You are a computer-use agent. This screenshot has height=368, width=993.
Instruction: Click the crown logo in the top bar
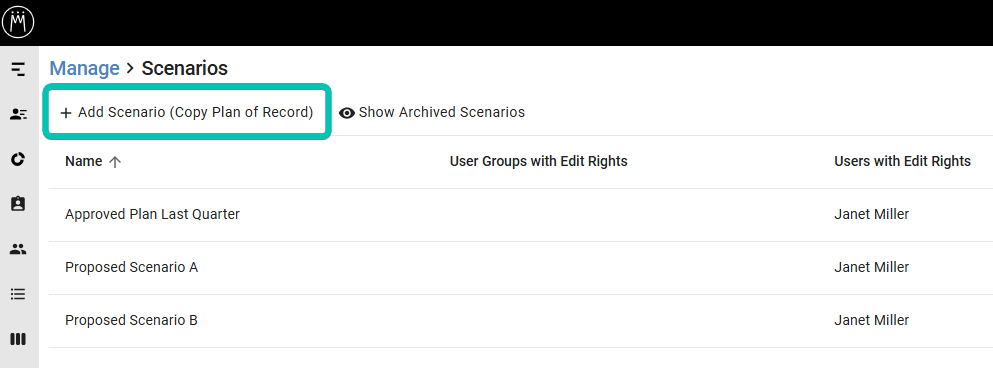18,22
